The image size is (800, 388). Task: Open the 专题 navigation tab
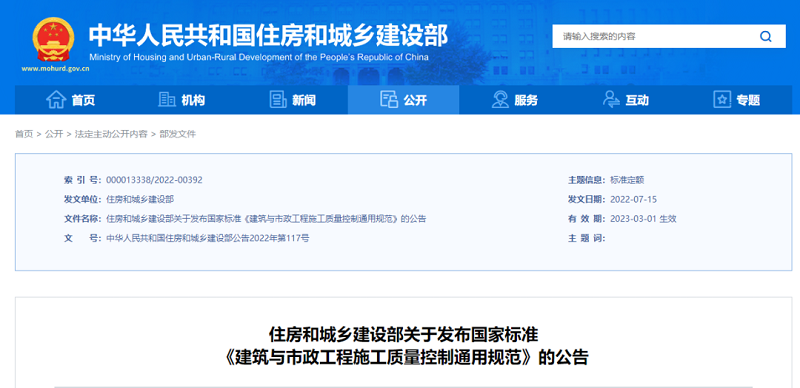737,100
